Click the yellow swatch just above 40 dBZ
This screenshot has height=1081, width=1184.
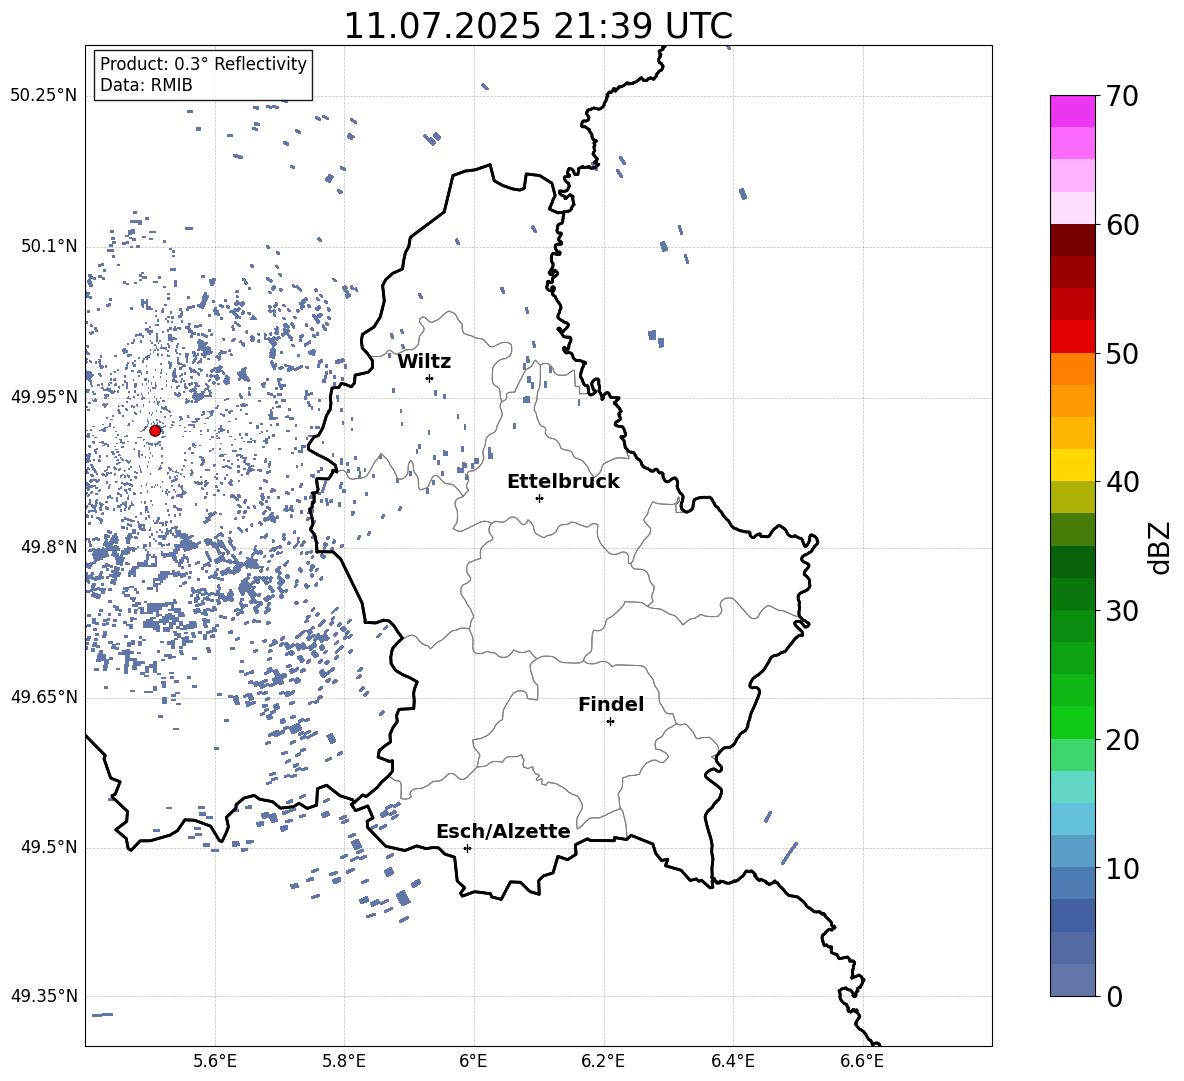pyautogui.click(x=1073, y=465)
